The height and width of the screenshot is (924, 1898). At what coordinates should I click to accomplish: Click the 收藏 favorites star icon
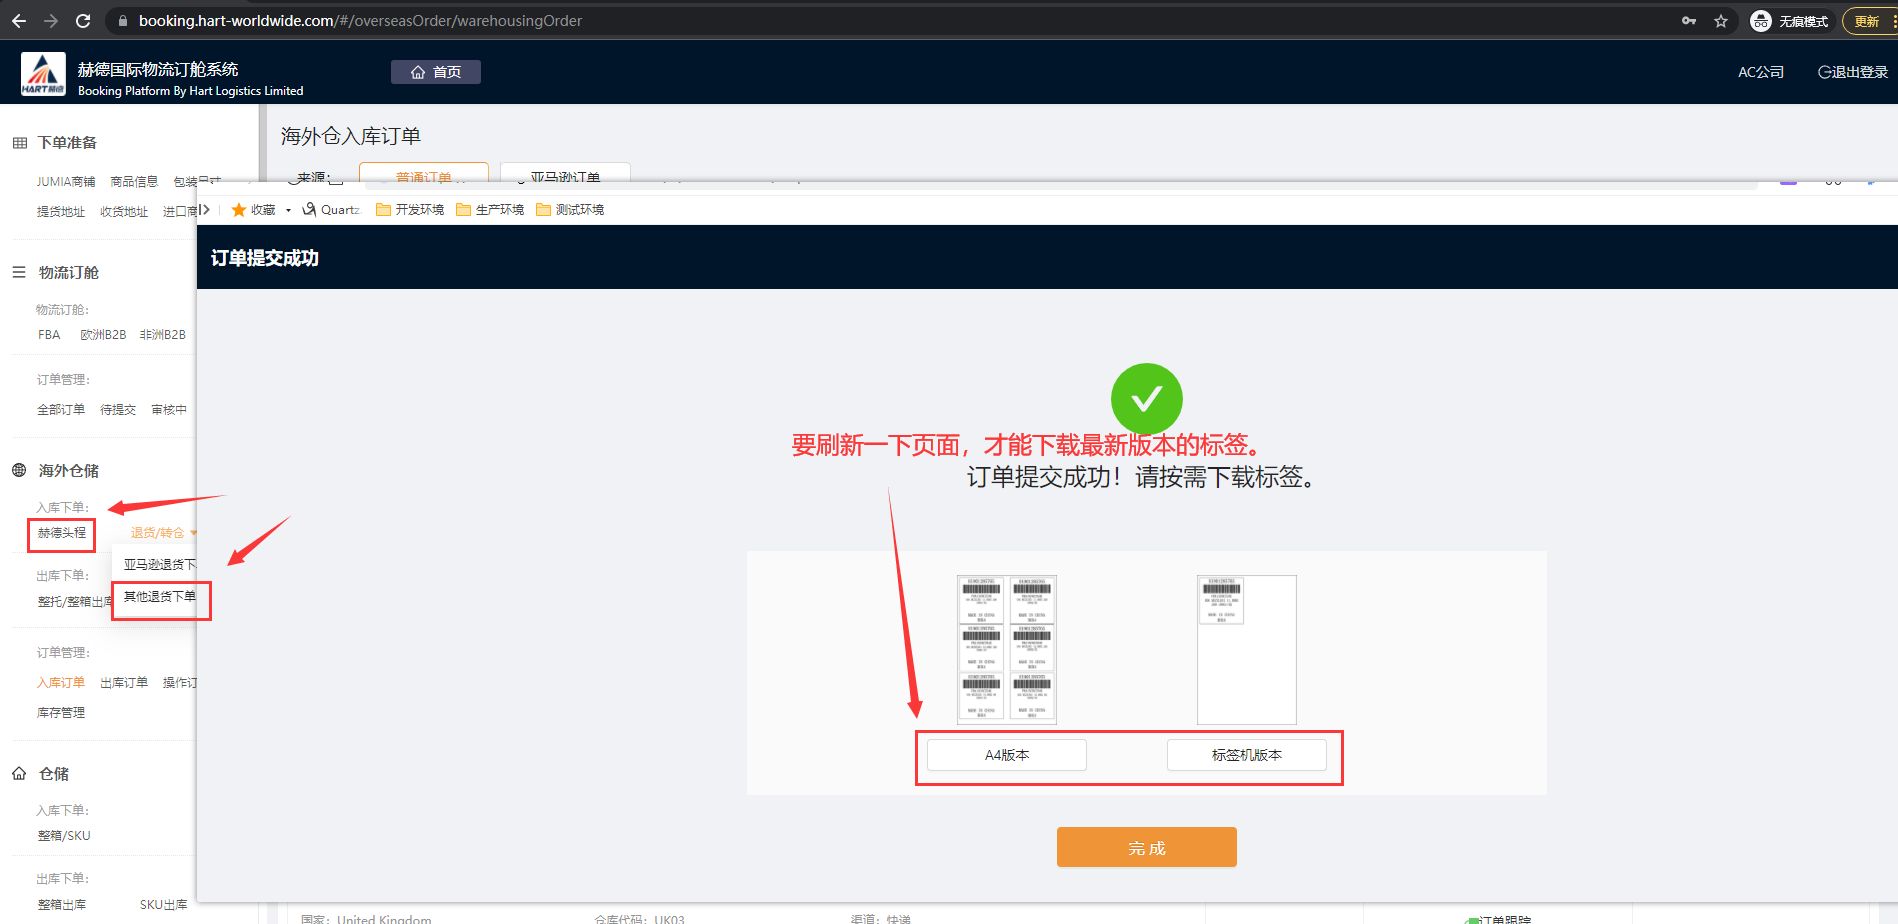pyautogui.click(x=239, y=210)
